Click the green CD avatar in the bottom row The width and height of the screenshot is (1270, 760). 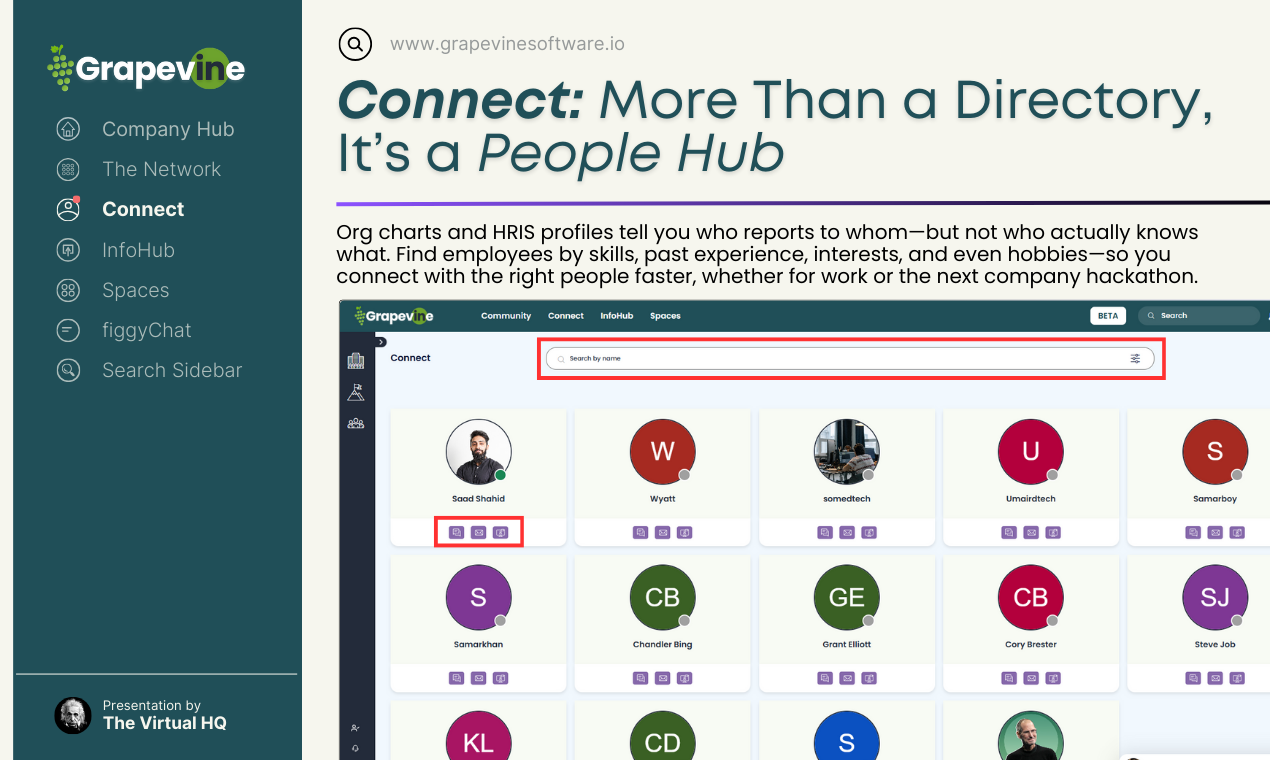[x=663, y=735]
